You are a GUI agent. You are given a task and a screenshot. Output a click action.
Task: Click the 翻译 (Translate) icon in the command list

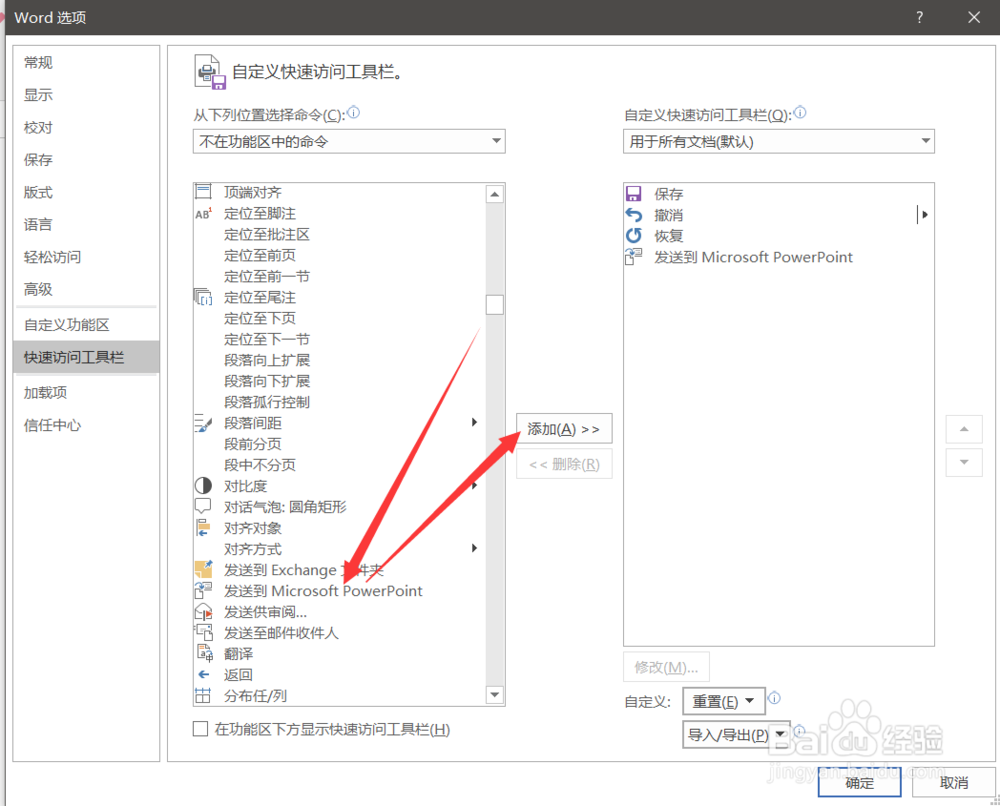coord(204,653)
